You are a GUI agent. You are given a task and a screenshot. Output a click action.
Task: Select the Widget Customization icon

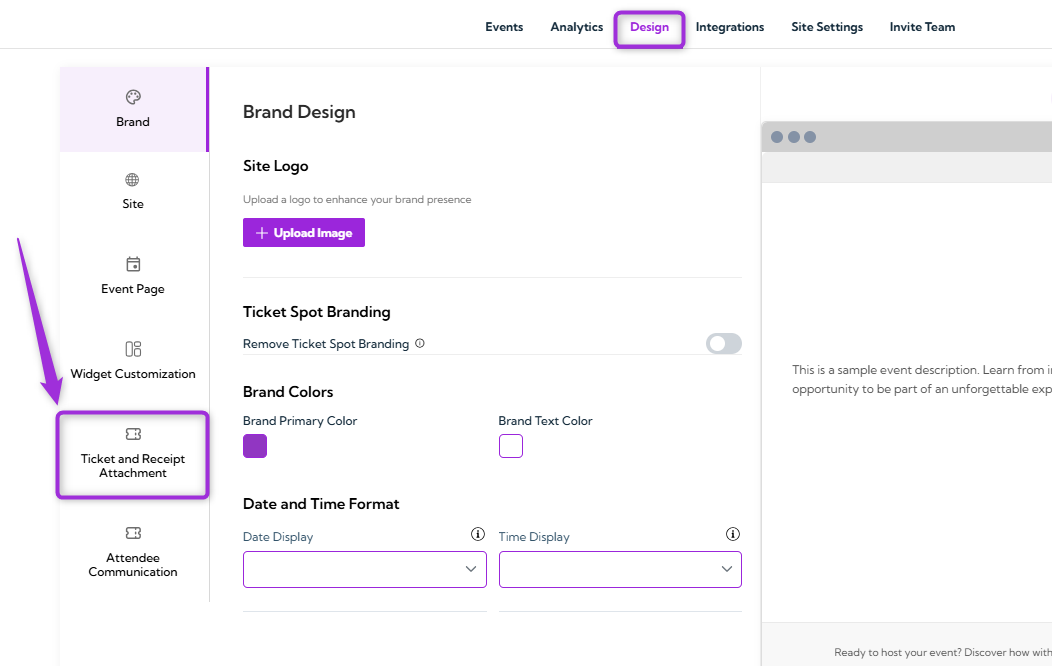(x=132, y=349)
